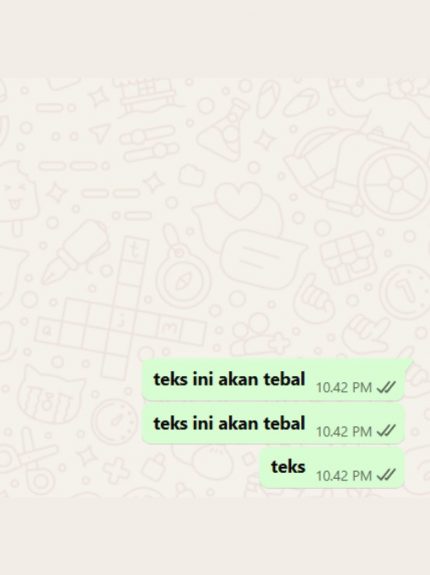This screenshot has height=575, width=430.
Task: Click the padlock doodle in chat background
Action: click(x=154, y=466)
